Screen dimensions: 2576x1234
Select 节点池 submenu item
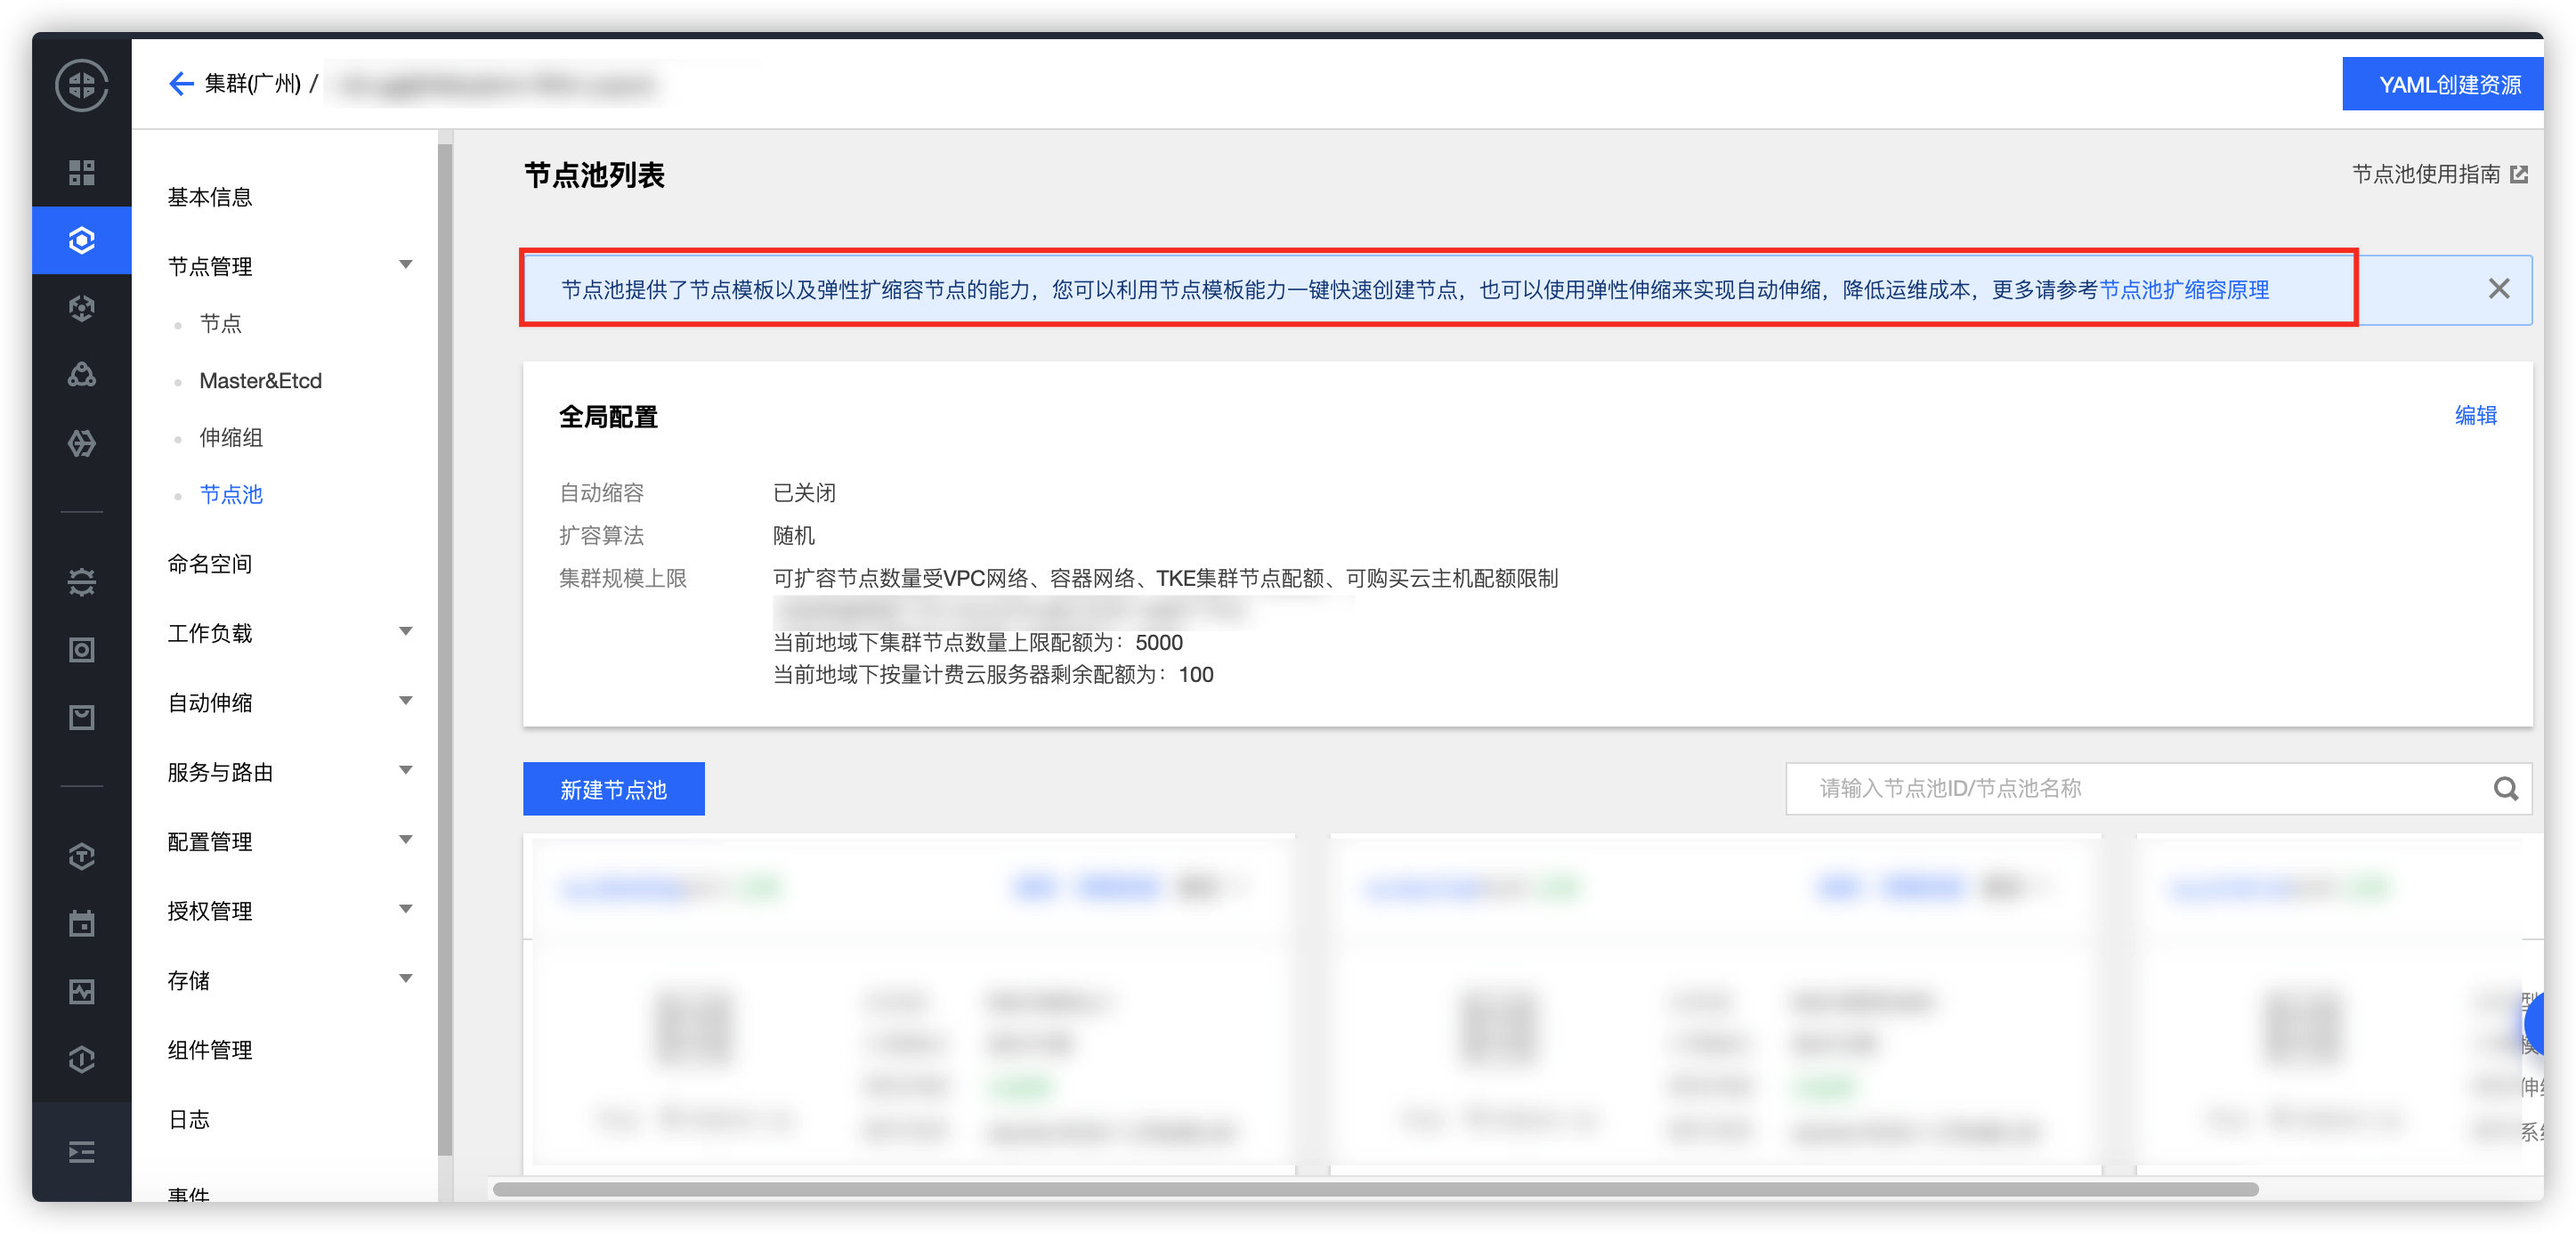[x=231, y=495]
